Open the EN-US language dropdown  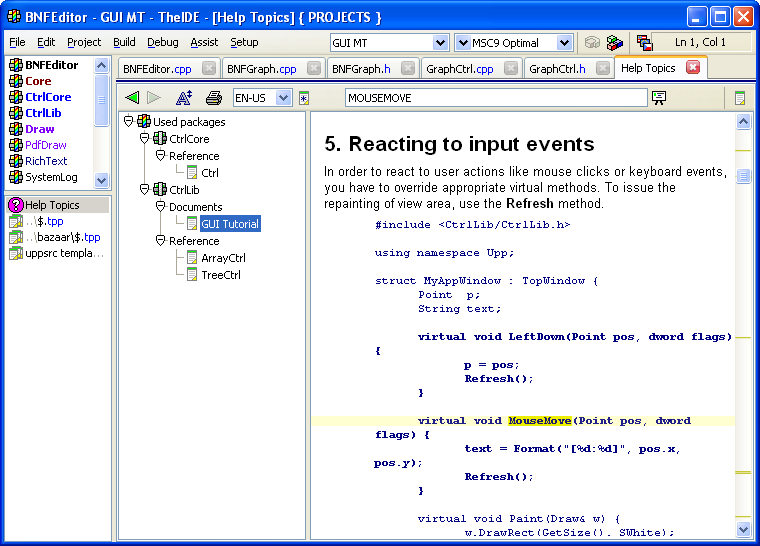click(x=283, y=98)
